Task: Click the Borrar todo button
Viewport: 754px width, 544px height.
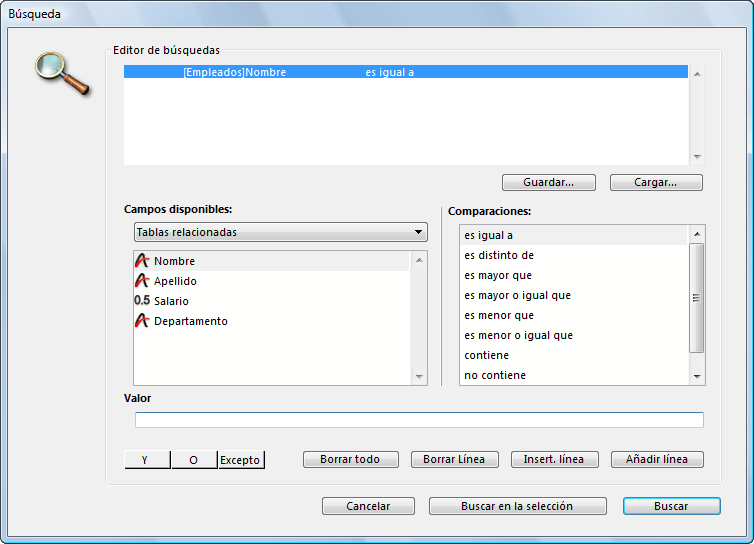Action: (x=350, y=460)
